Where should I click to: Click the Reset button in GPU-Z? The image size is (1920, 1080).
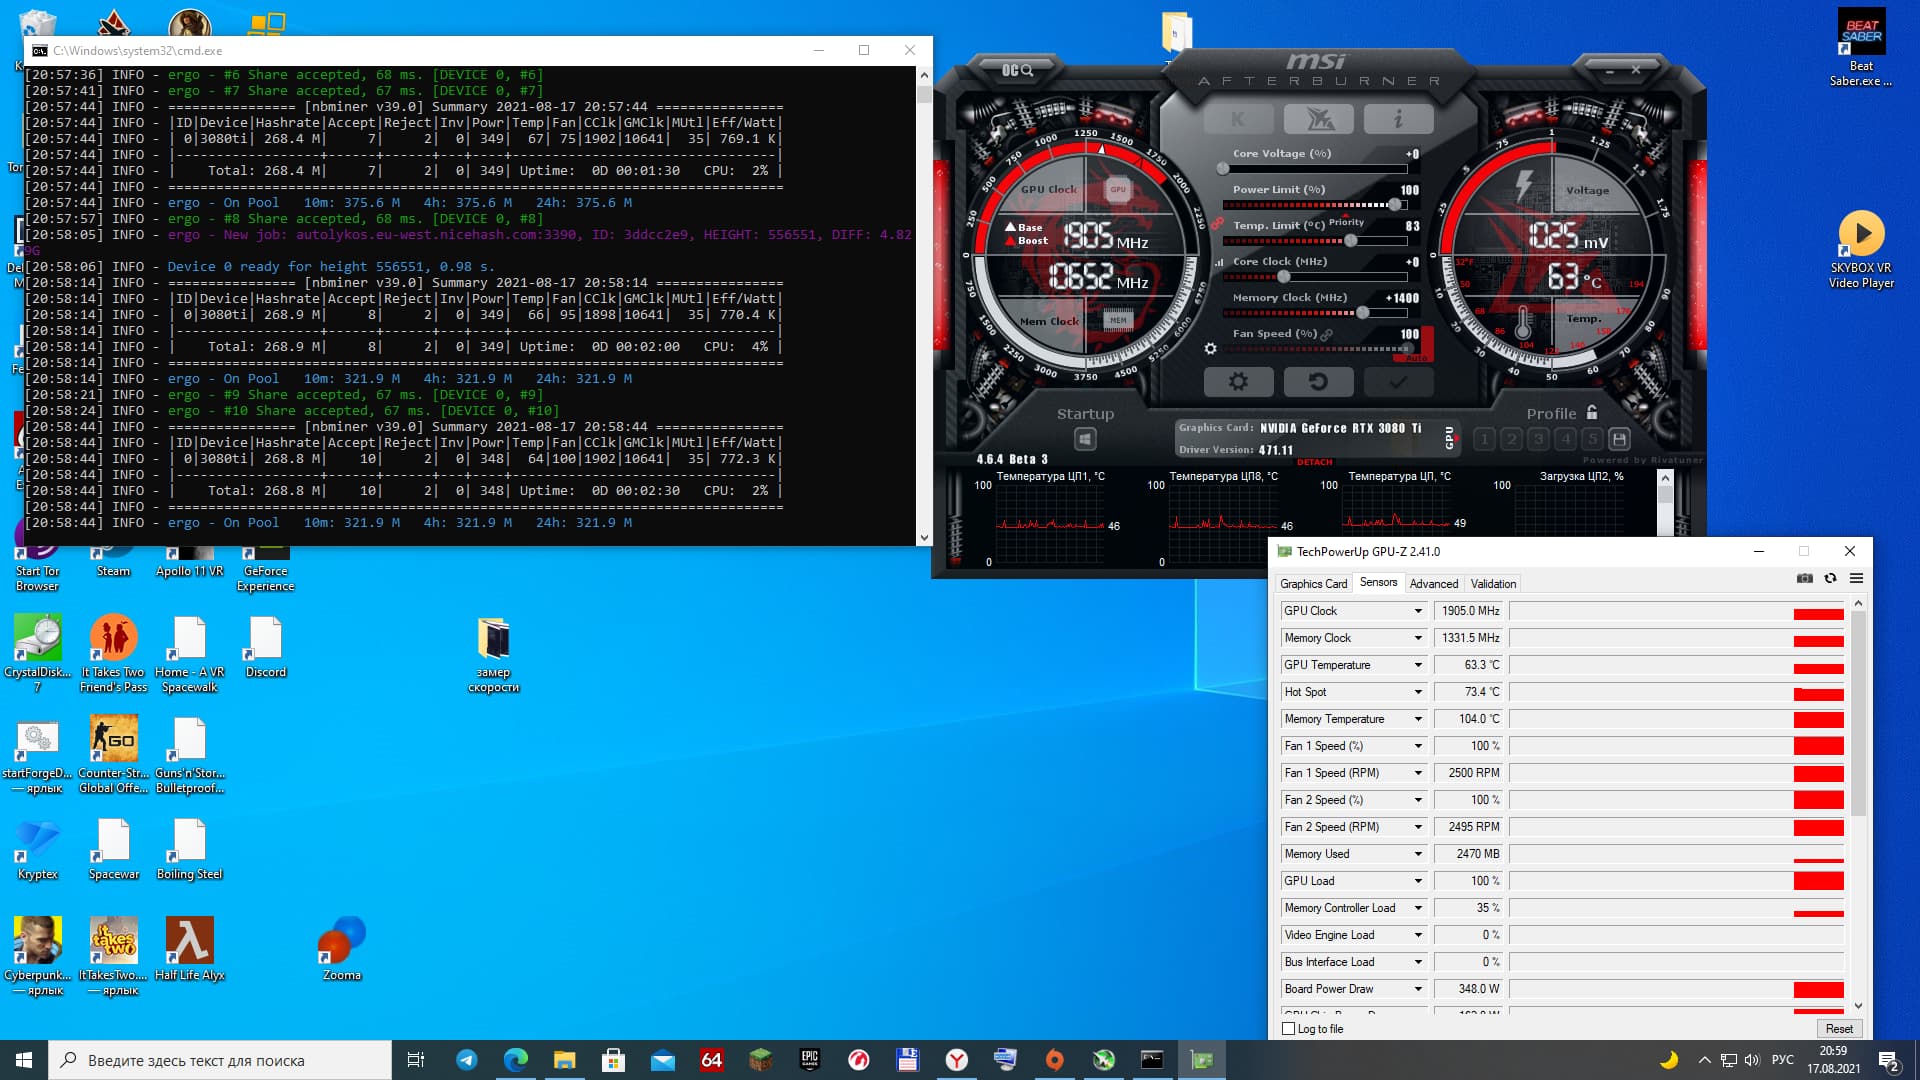tap(1838, 1028)
